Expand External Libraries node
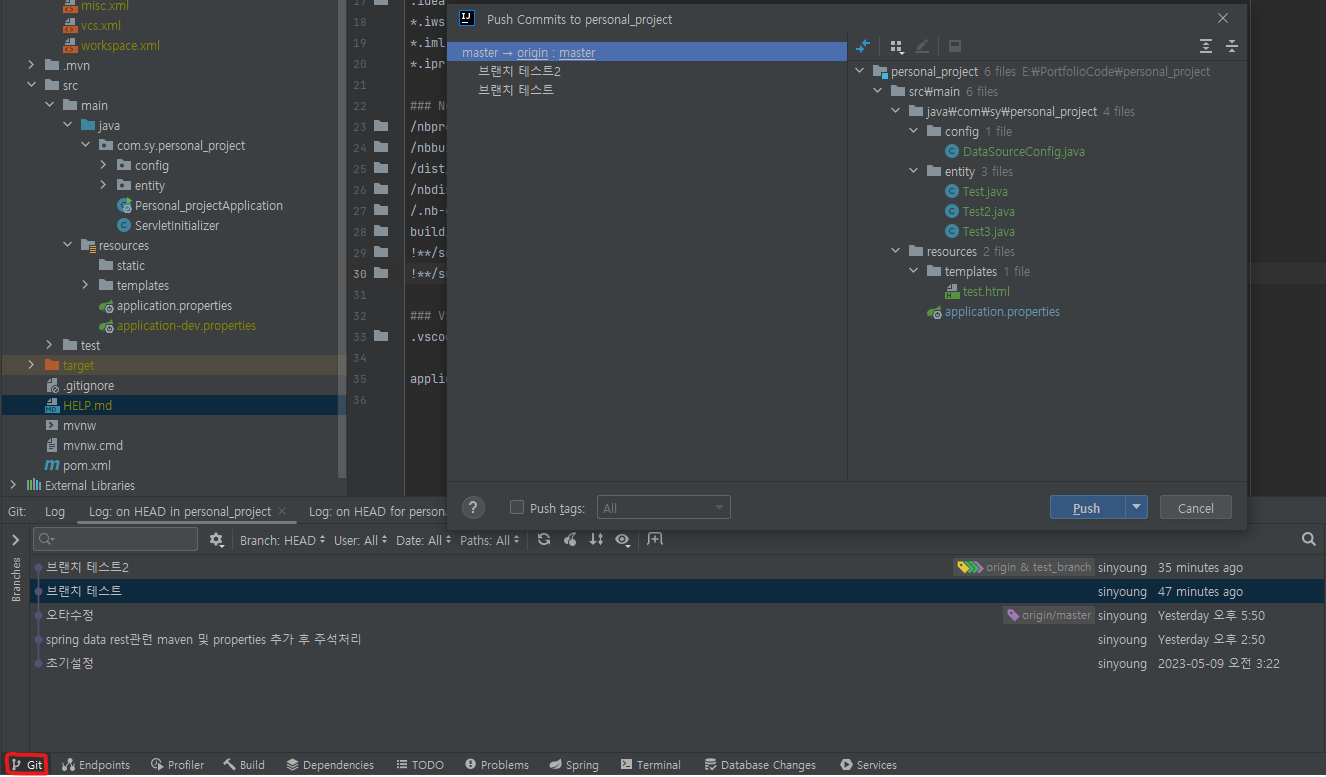The image size is (1326, 777). pos(13,485)
